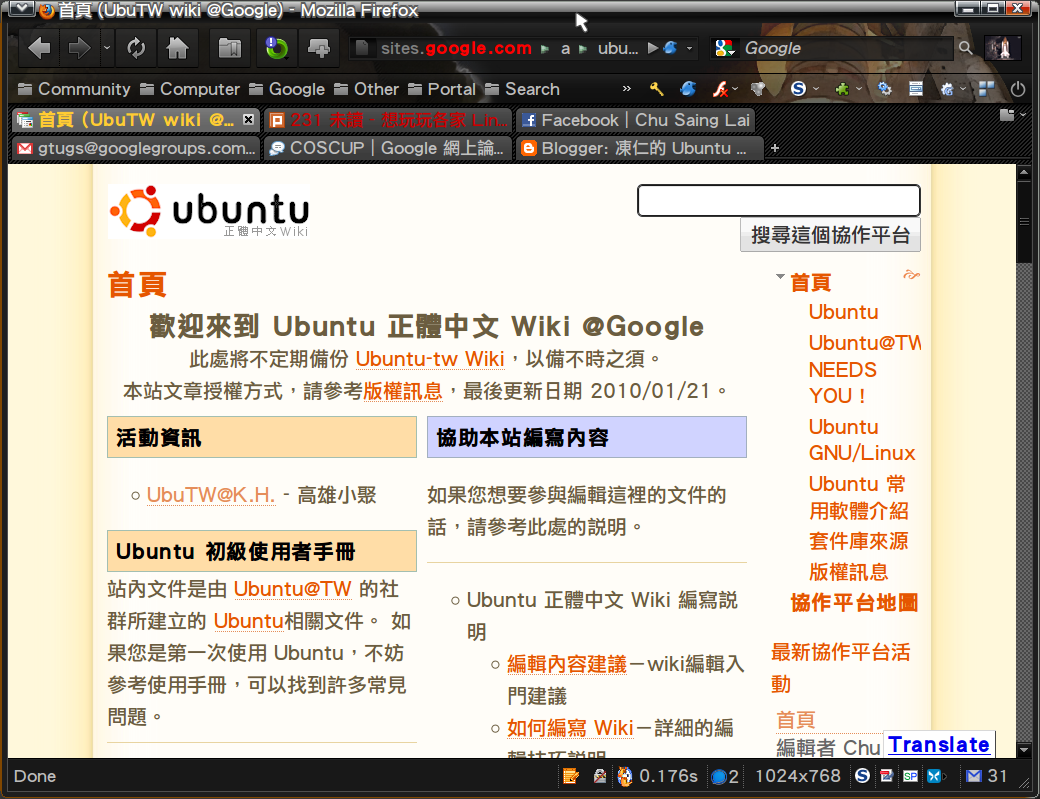The width and height of the screenshot is (1040, 799).
Task: Open the Echofon Twitter bird icon
Action: pos(688,89)
